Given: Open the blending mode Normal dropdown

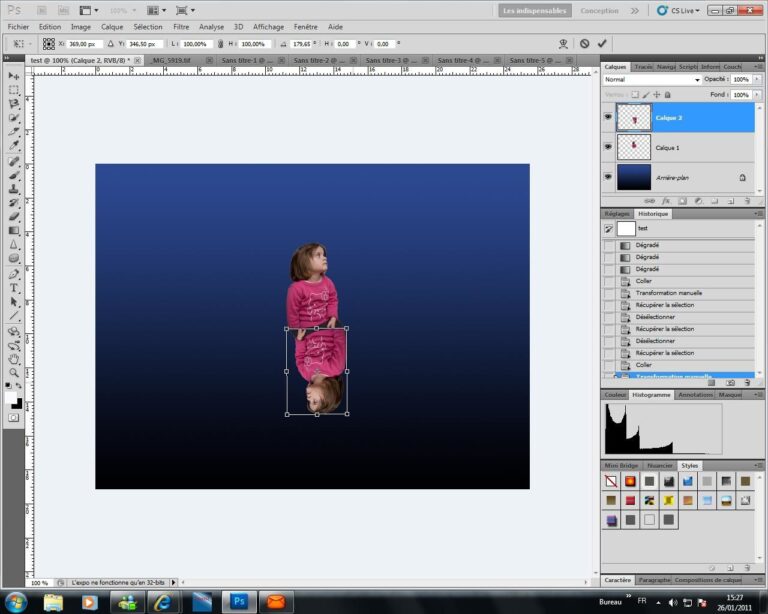Looking at the screenshot, I should coord(652,79).
